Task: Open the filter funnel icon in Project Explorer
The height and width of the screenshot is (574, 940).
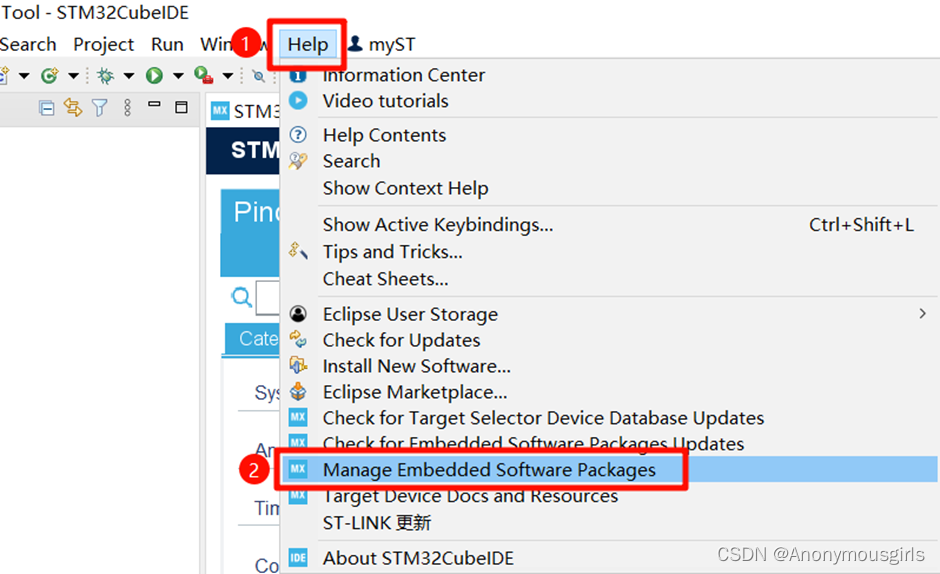Action: pyautogui.click(x=100, y=108)
